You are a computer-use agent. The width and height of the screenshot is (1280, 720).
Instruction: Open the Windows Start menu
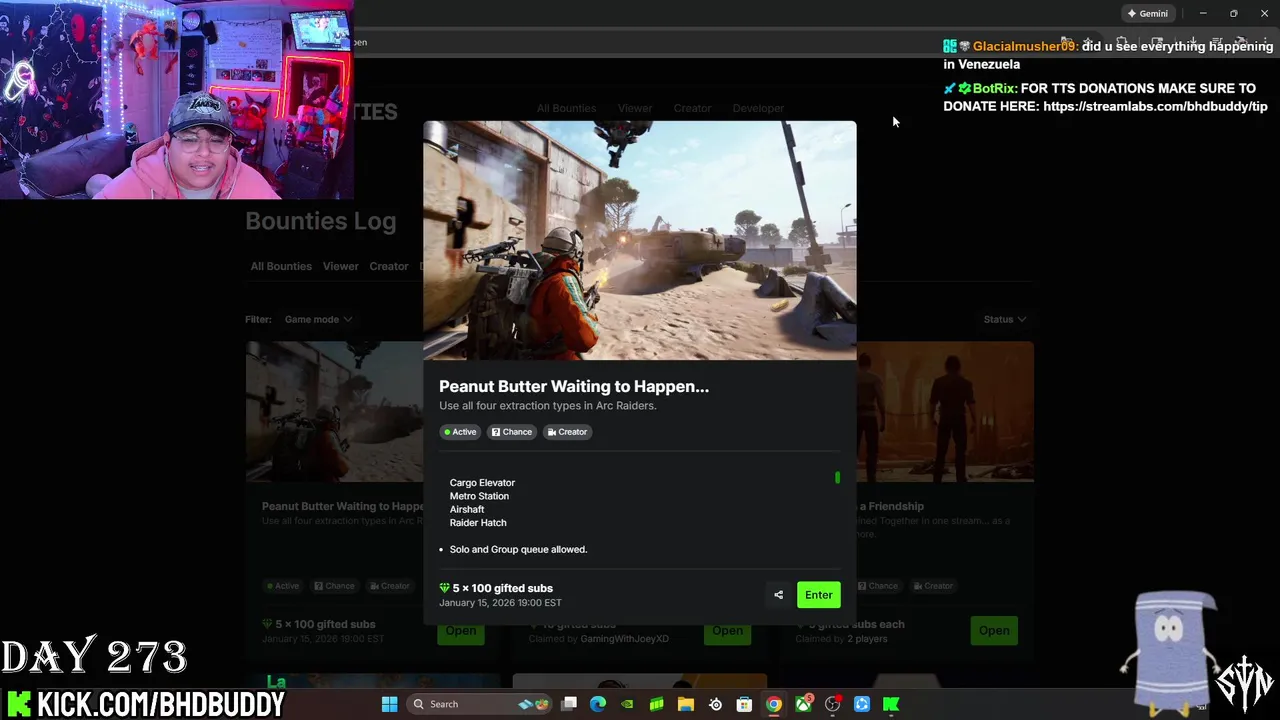[x=389, y=704]
